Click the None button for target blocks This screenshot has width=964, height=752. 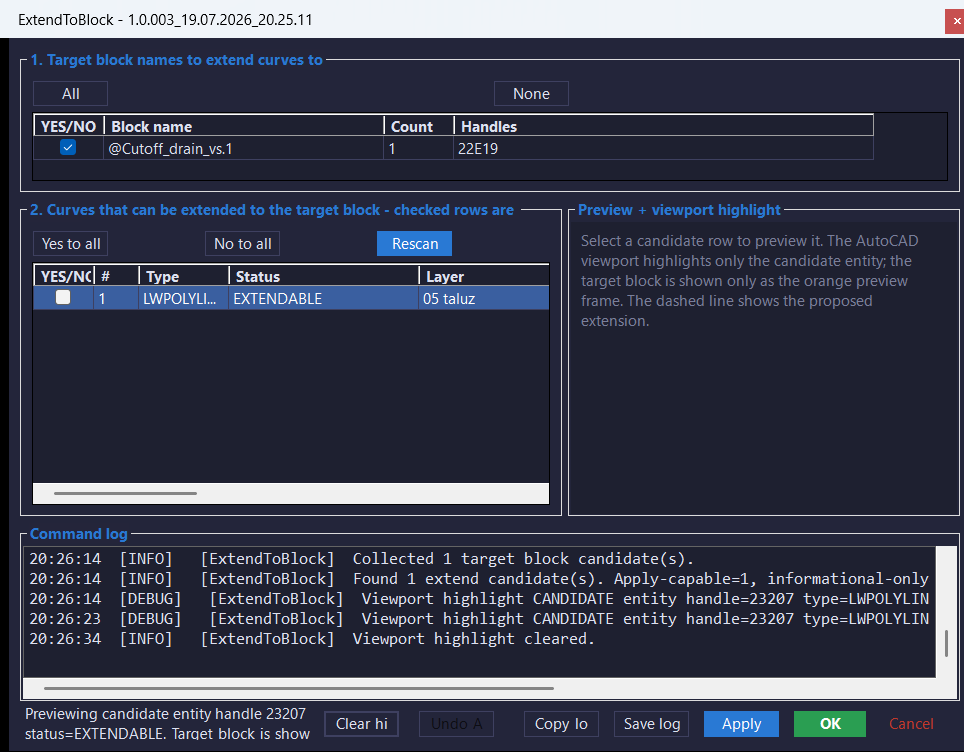[x=531, y=93]
